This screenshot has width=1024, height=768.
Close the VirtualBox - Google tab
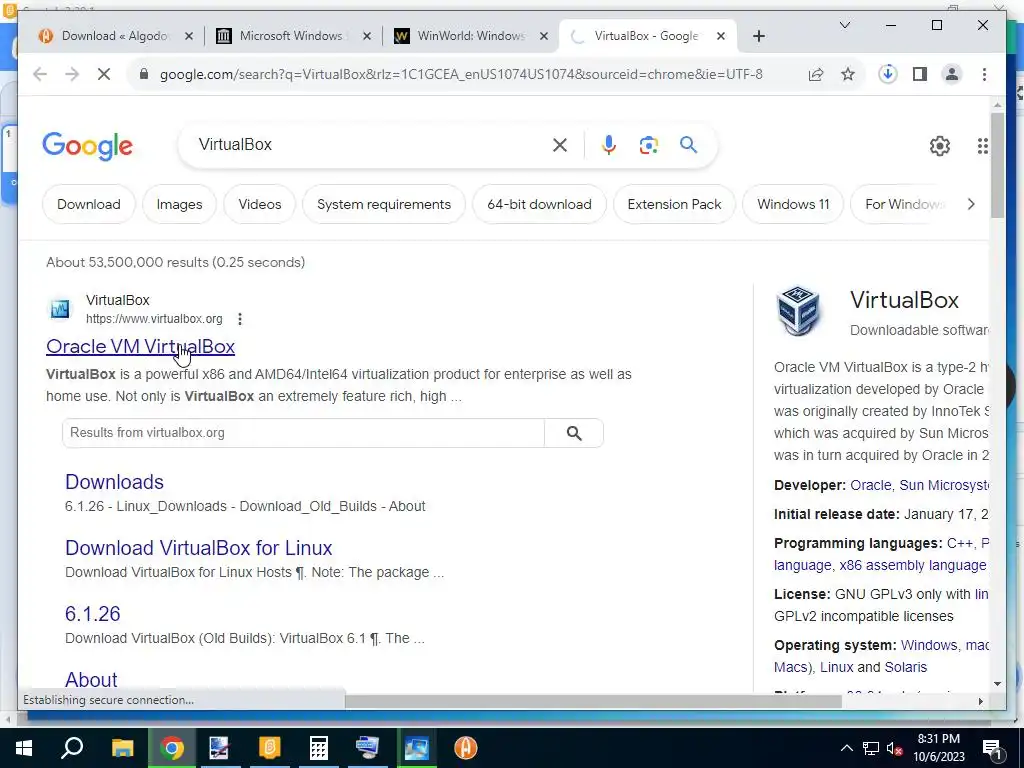(721, 36)
